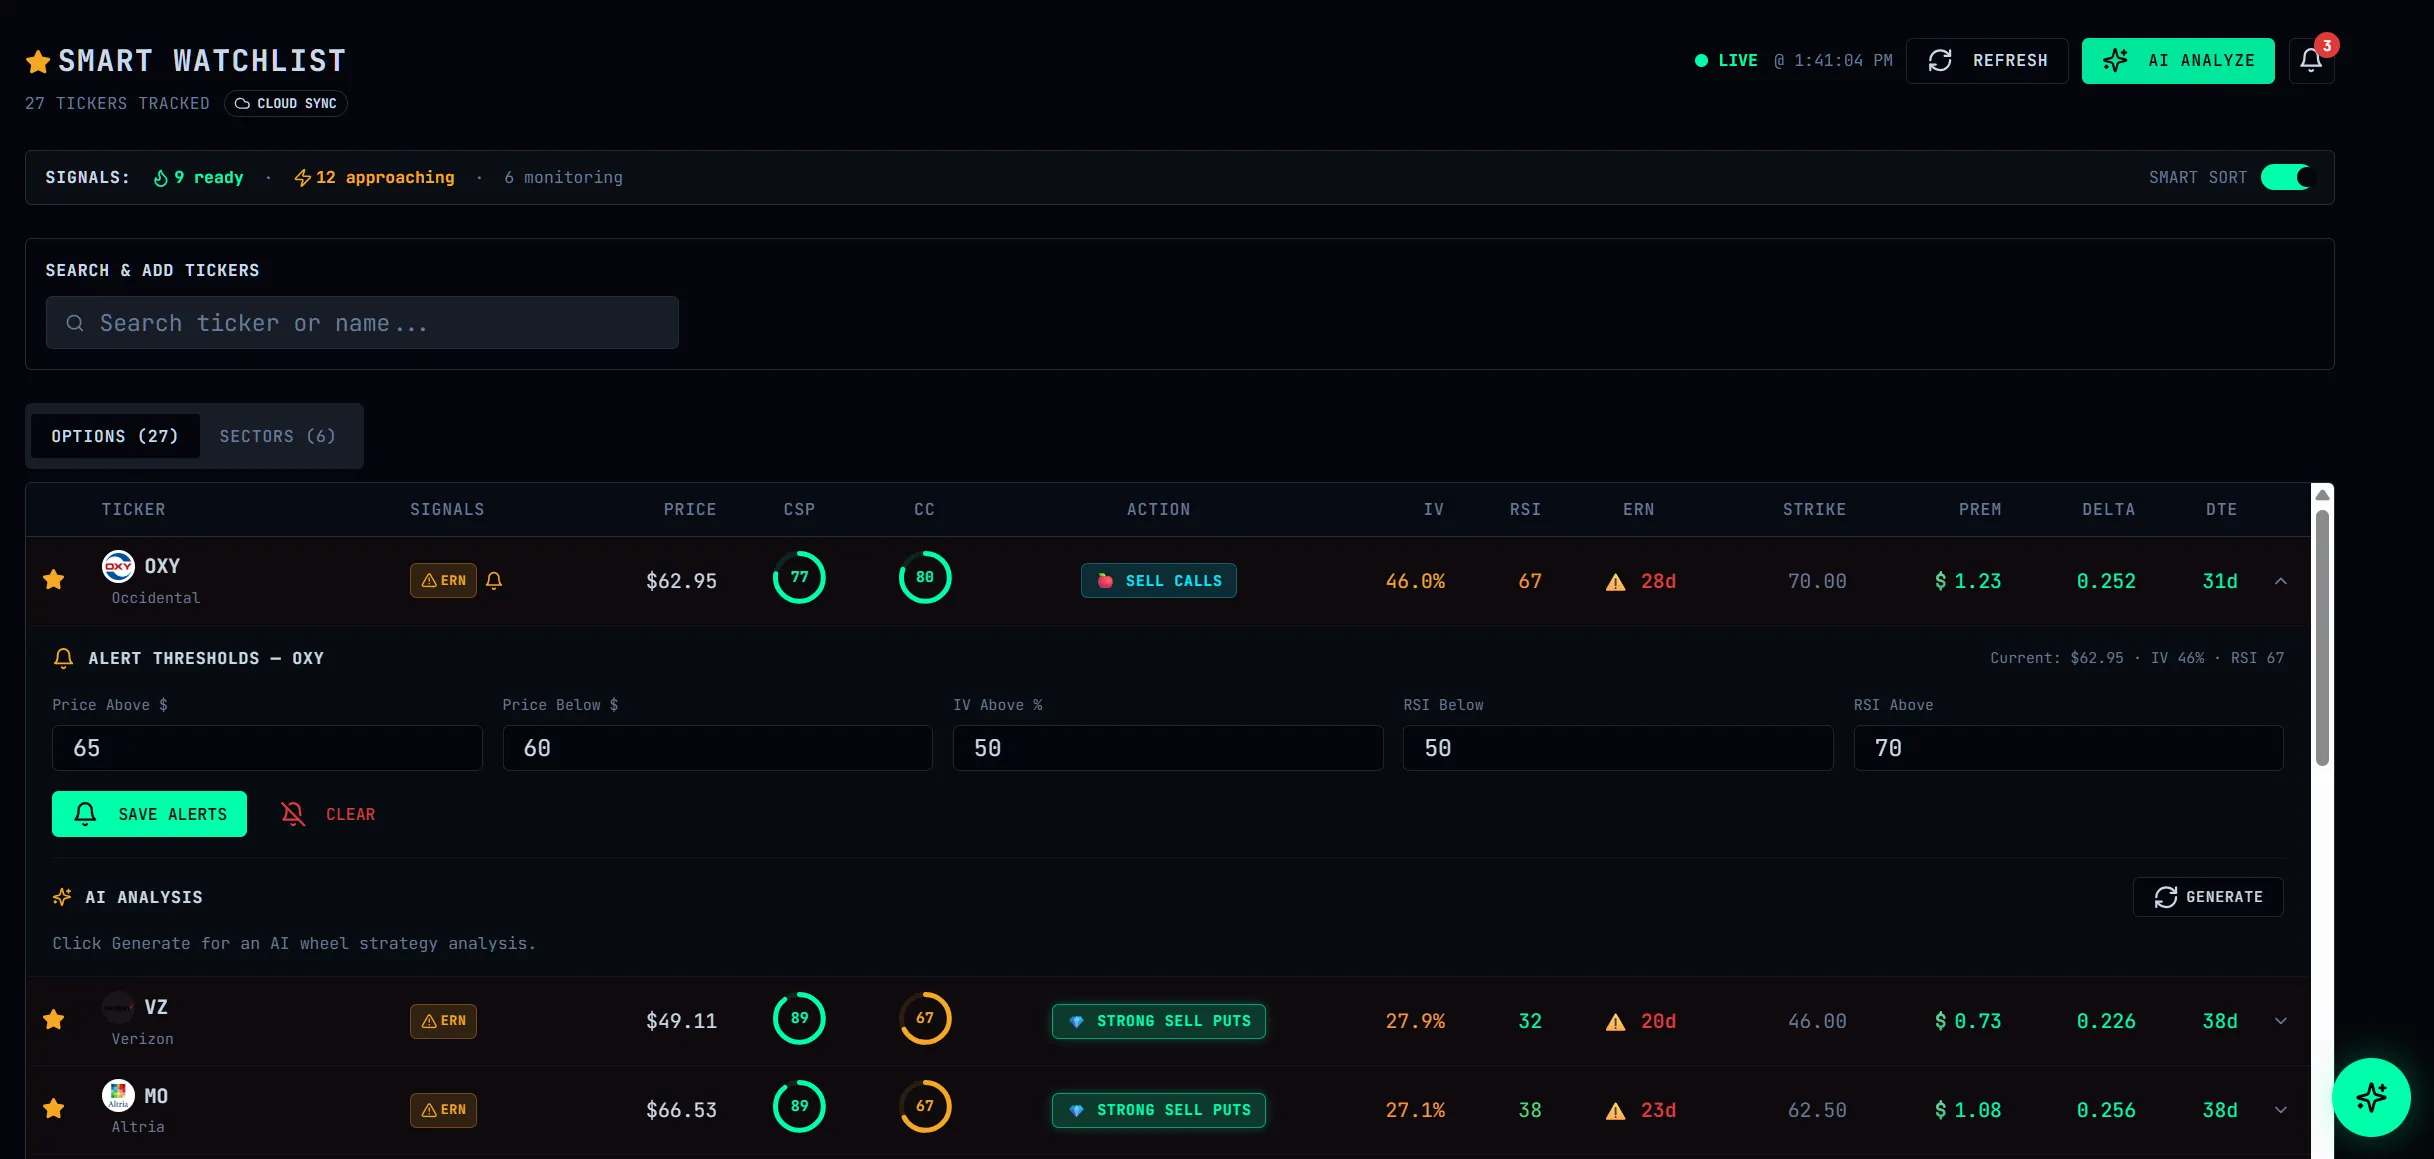This screenshot has width=2434, height=1159.
Task: Click the table vertical scrollbar thumb
Action: pos(2323,638)
